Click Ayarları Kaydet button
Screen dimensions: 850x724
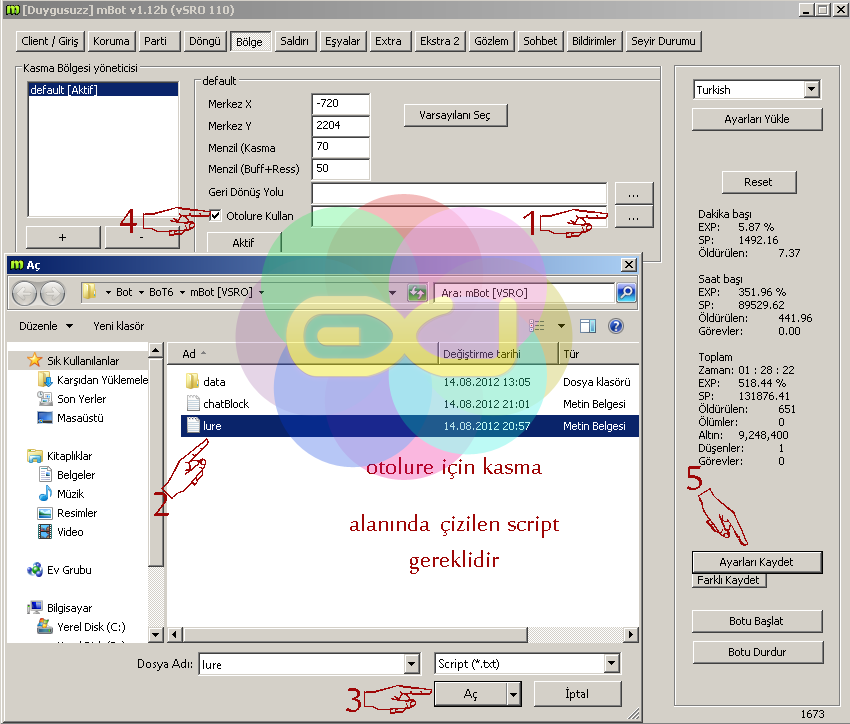click(757, 562)
